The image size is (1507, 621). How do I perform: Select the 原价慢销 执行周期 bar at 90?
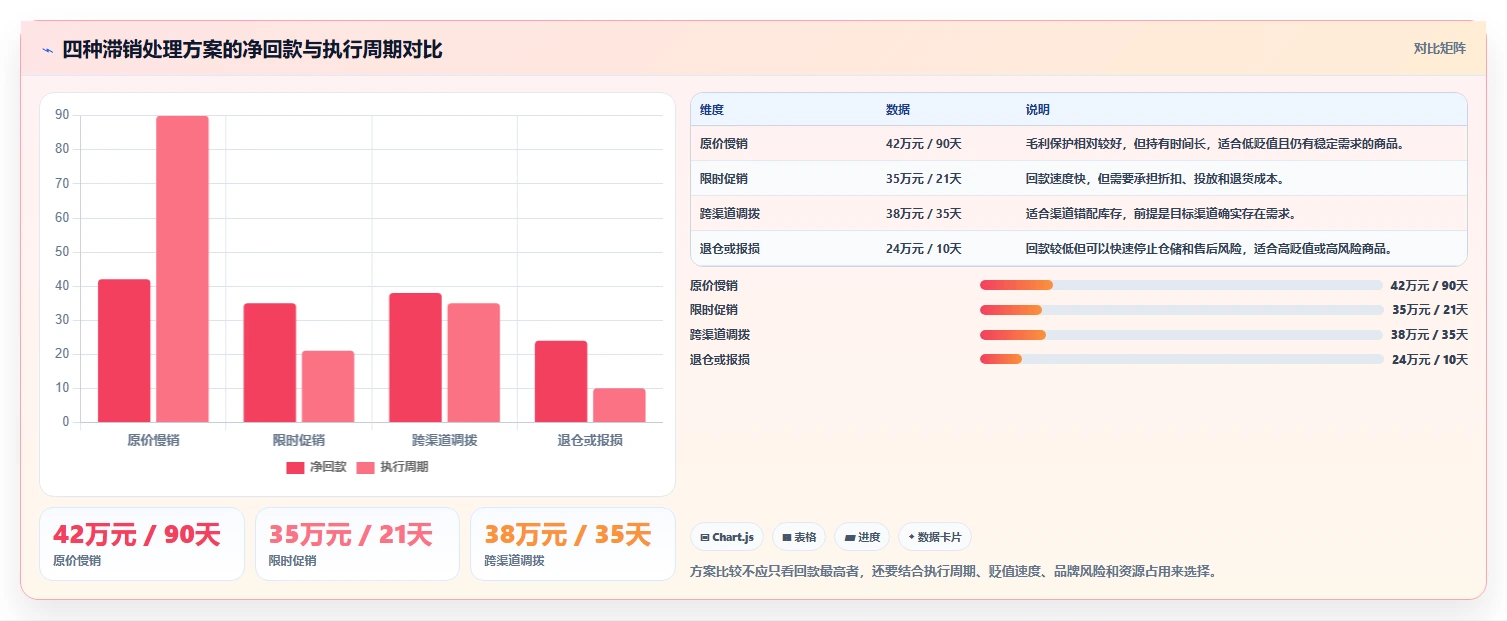coord(182,269)
